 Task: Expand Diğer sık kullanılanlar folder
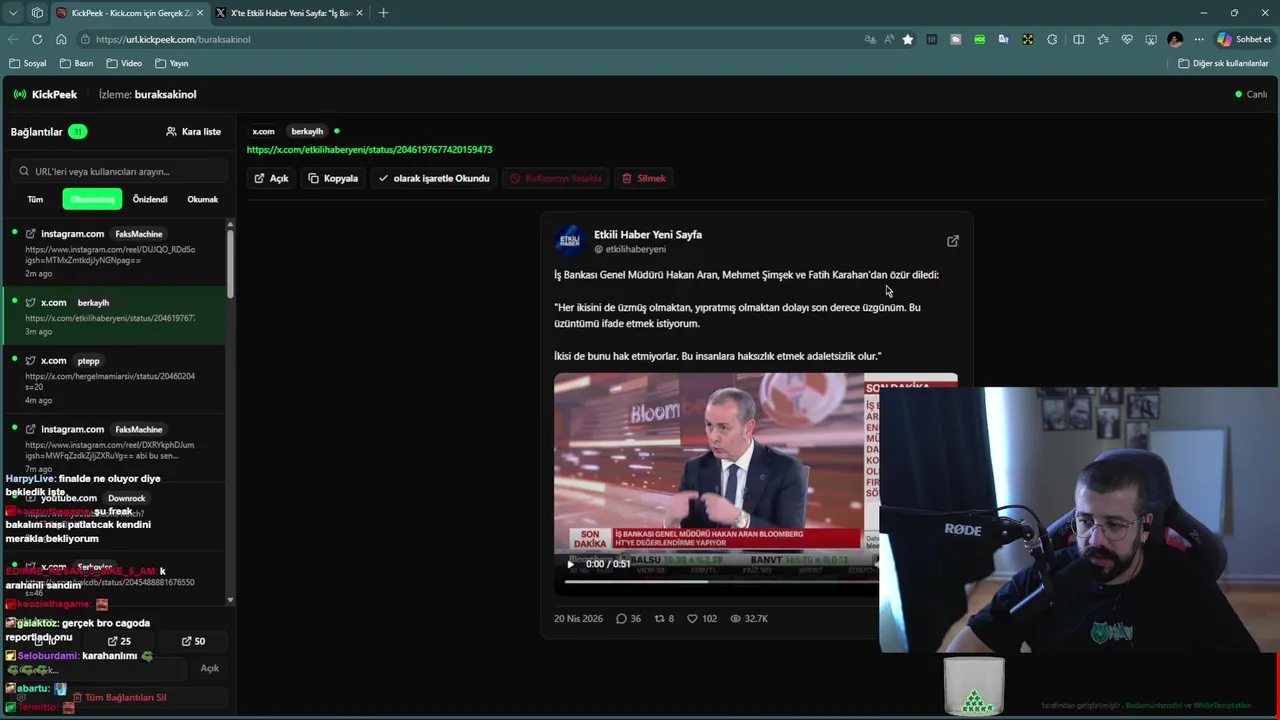coord(1223,63)
